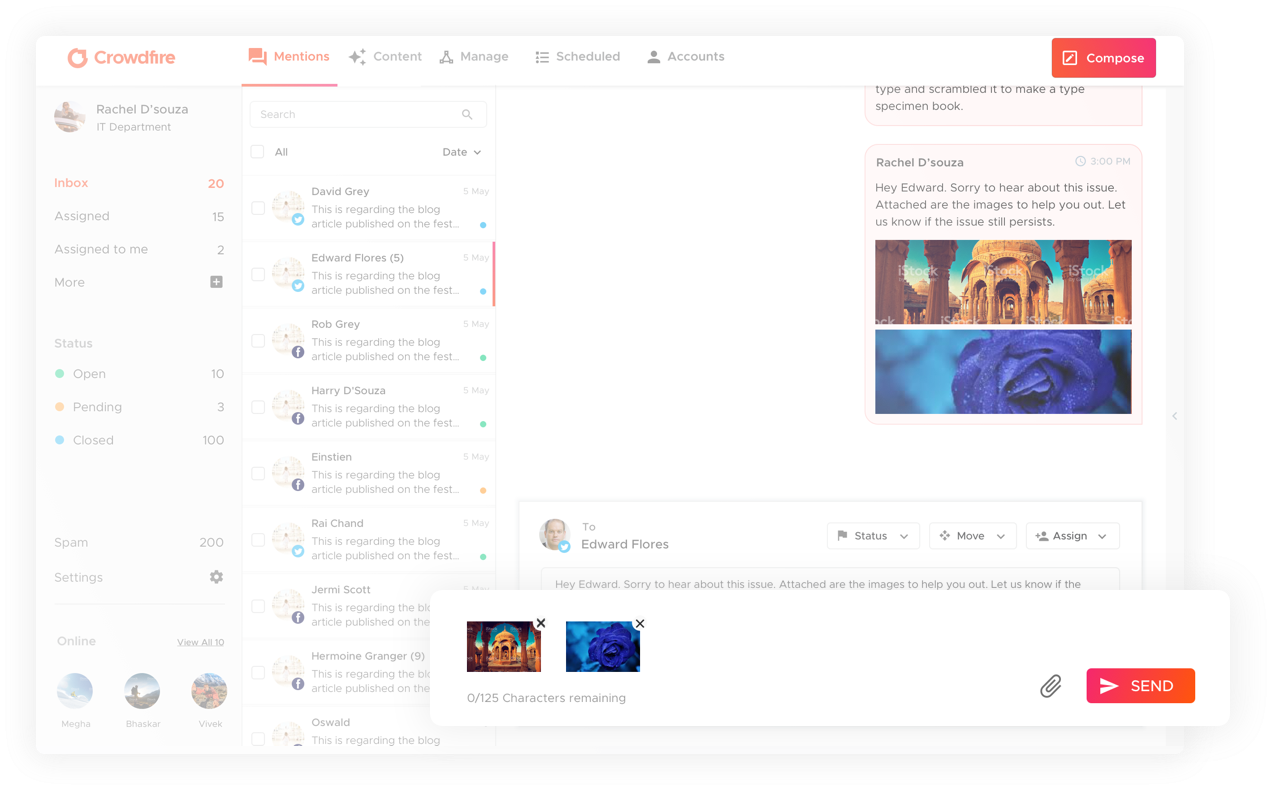Select the Einstien message checkbox
This screenshot has height=790, width=1274.
(x=258, y=473)
